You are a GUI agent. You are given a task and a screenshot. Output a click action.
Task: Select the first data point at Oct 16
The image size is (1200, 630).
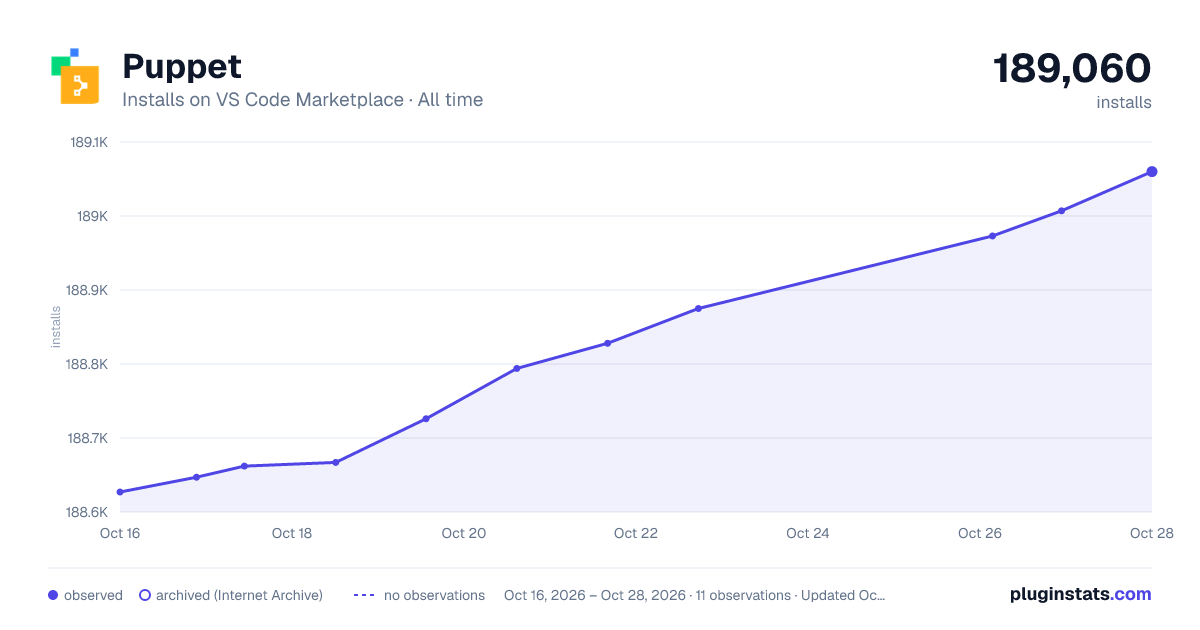(x=120, y=492)
